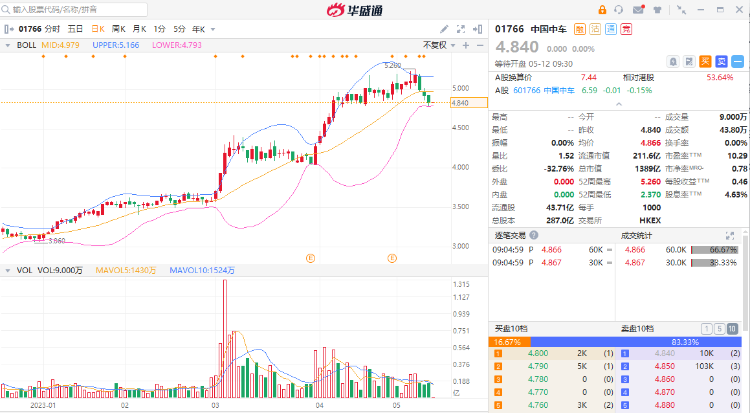
Task: Select the 1分 one-minute tab
Action: pyautogui.click(x=159, y=29)
